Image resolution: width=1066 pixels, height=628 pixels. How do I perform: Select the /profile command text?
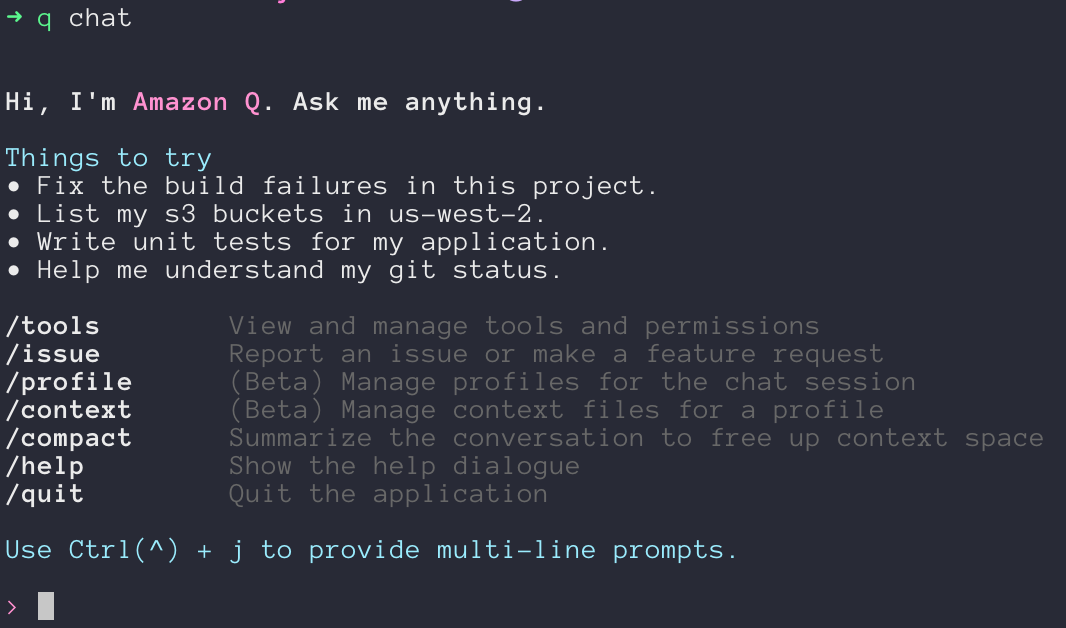click(69, 382)
